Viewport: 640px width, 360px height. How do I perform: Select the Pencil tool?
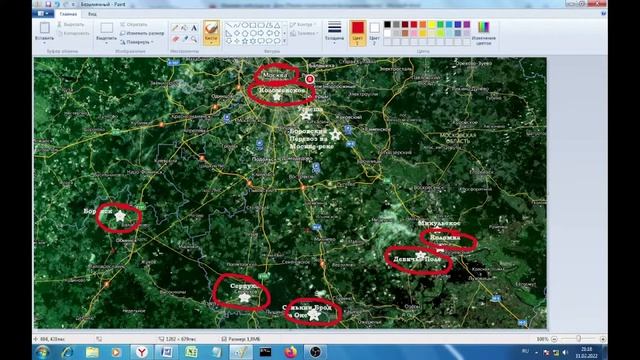coord(175,28)
